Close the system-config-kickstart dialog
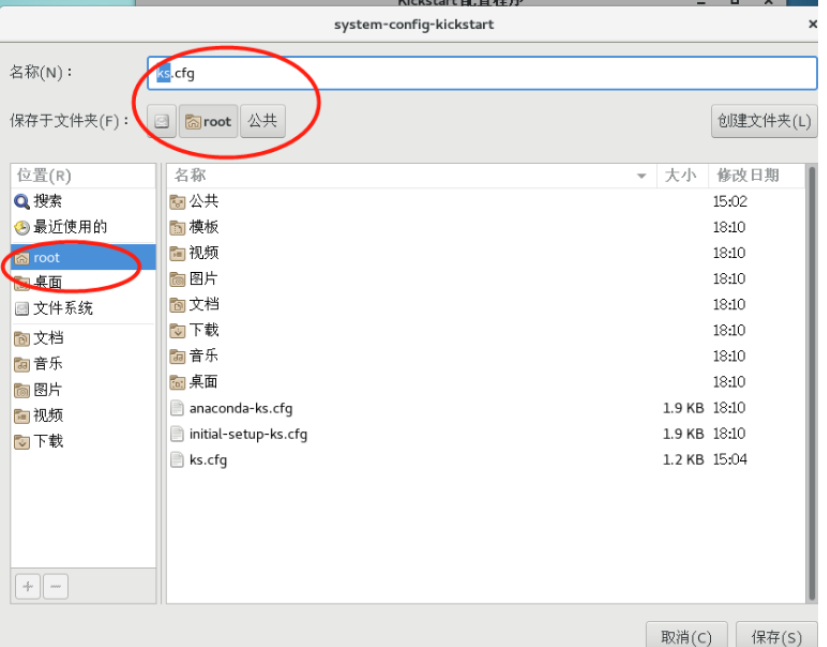Viewport: 827px width, 647px height. [x=813, y=24]
